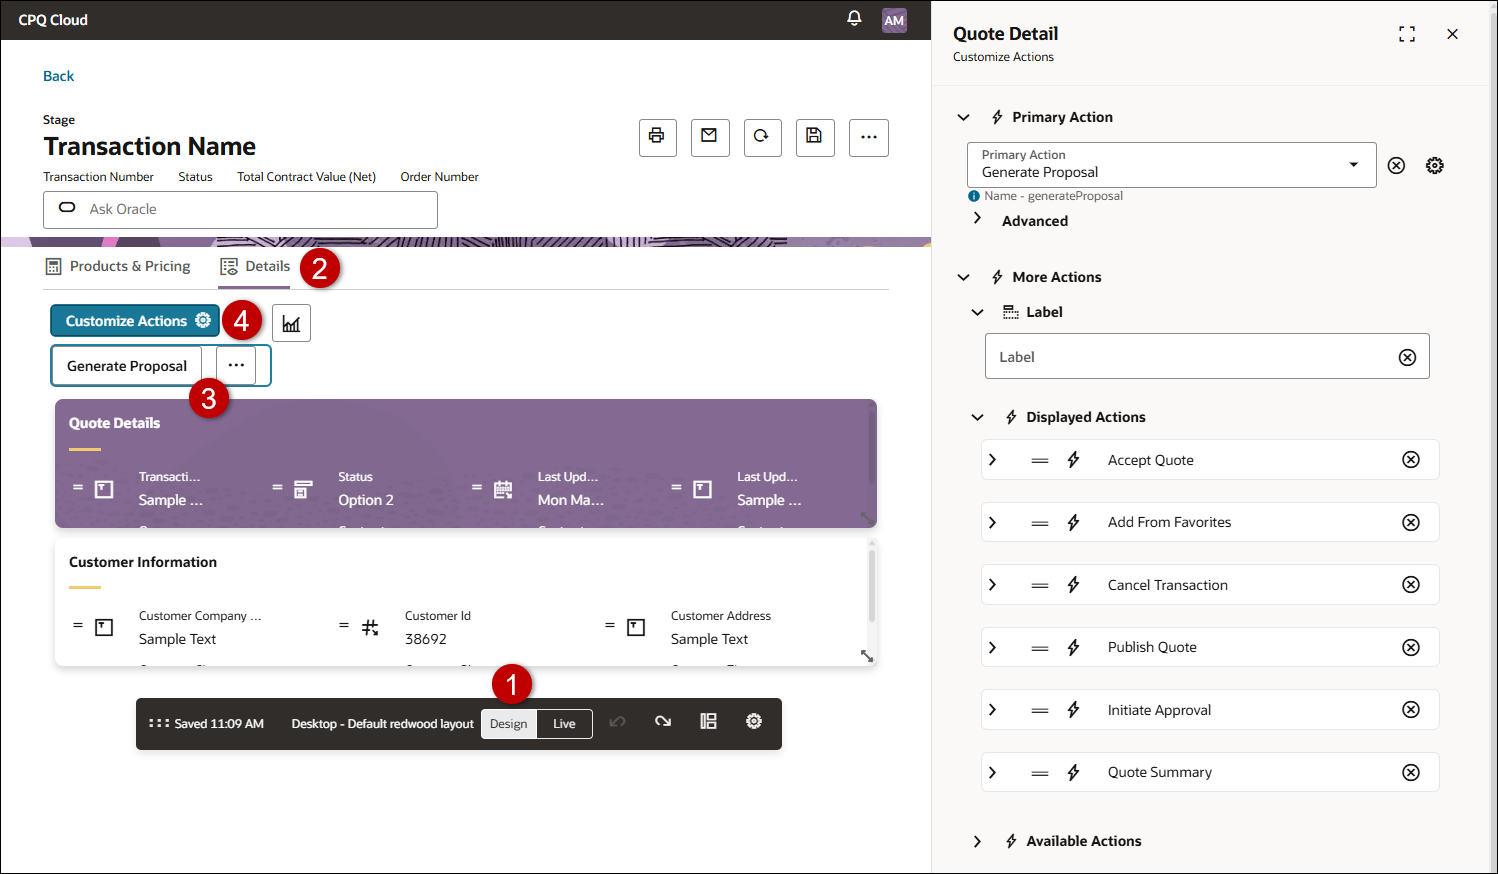Image resolution: width=1498 pixels, height=874 pixels.
Task: Expand the Cancel Transaction action row
Action: pyautogui.click(x=992, y=585)
